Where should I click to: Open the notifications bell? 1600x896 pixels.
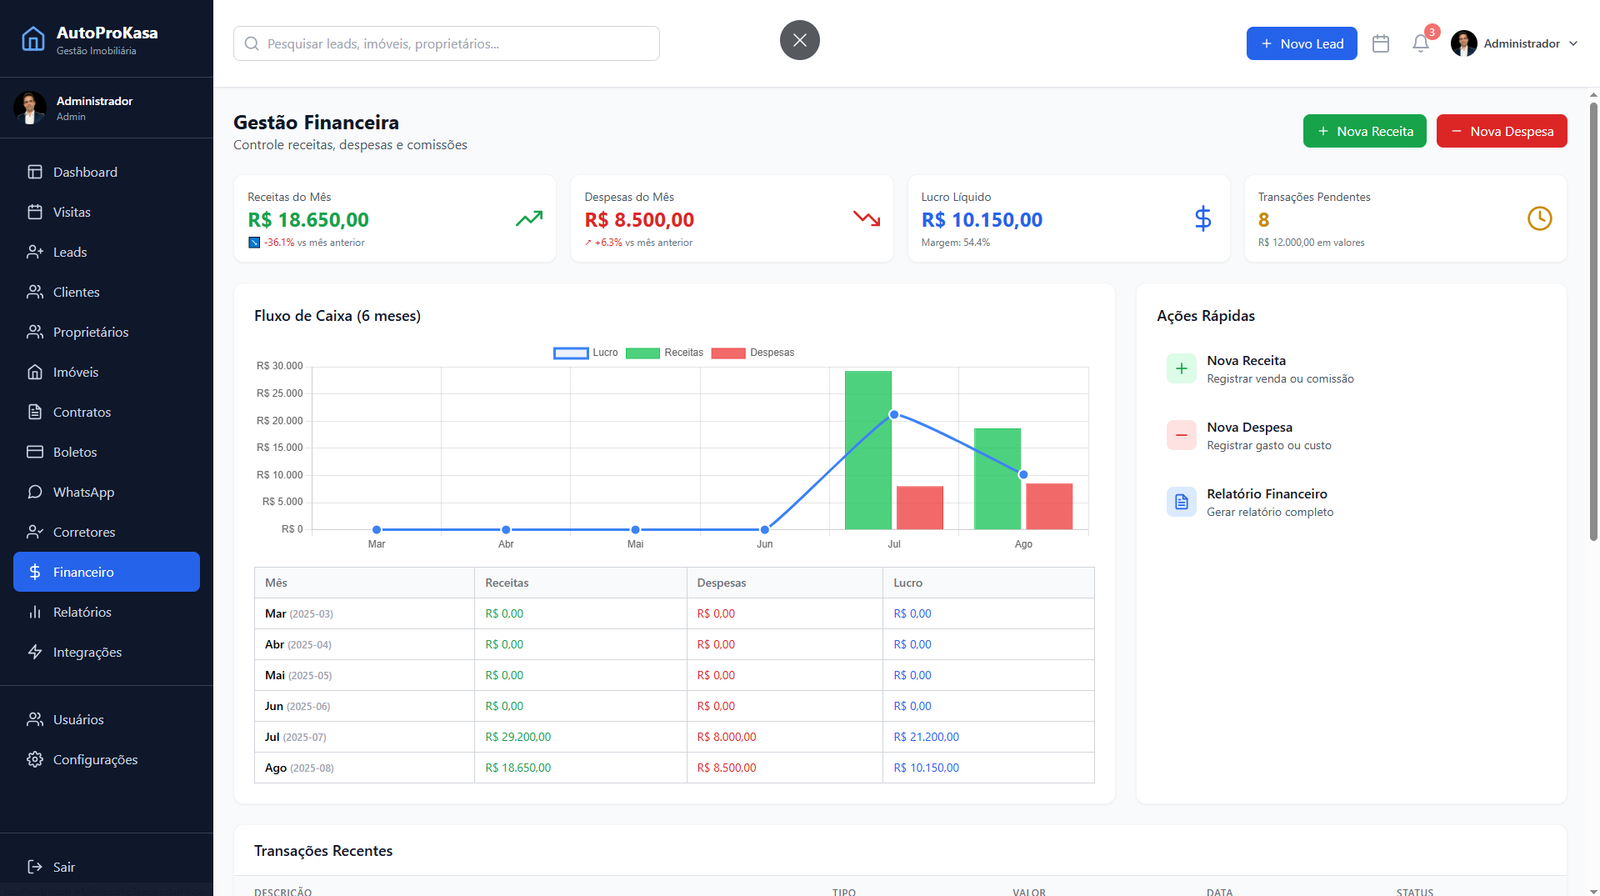[1420, 44]
